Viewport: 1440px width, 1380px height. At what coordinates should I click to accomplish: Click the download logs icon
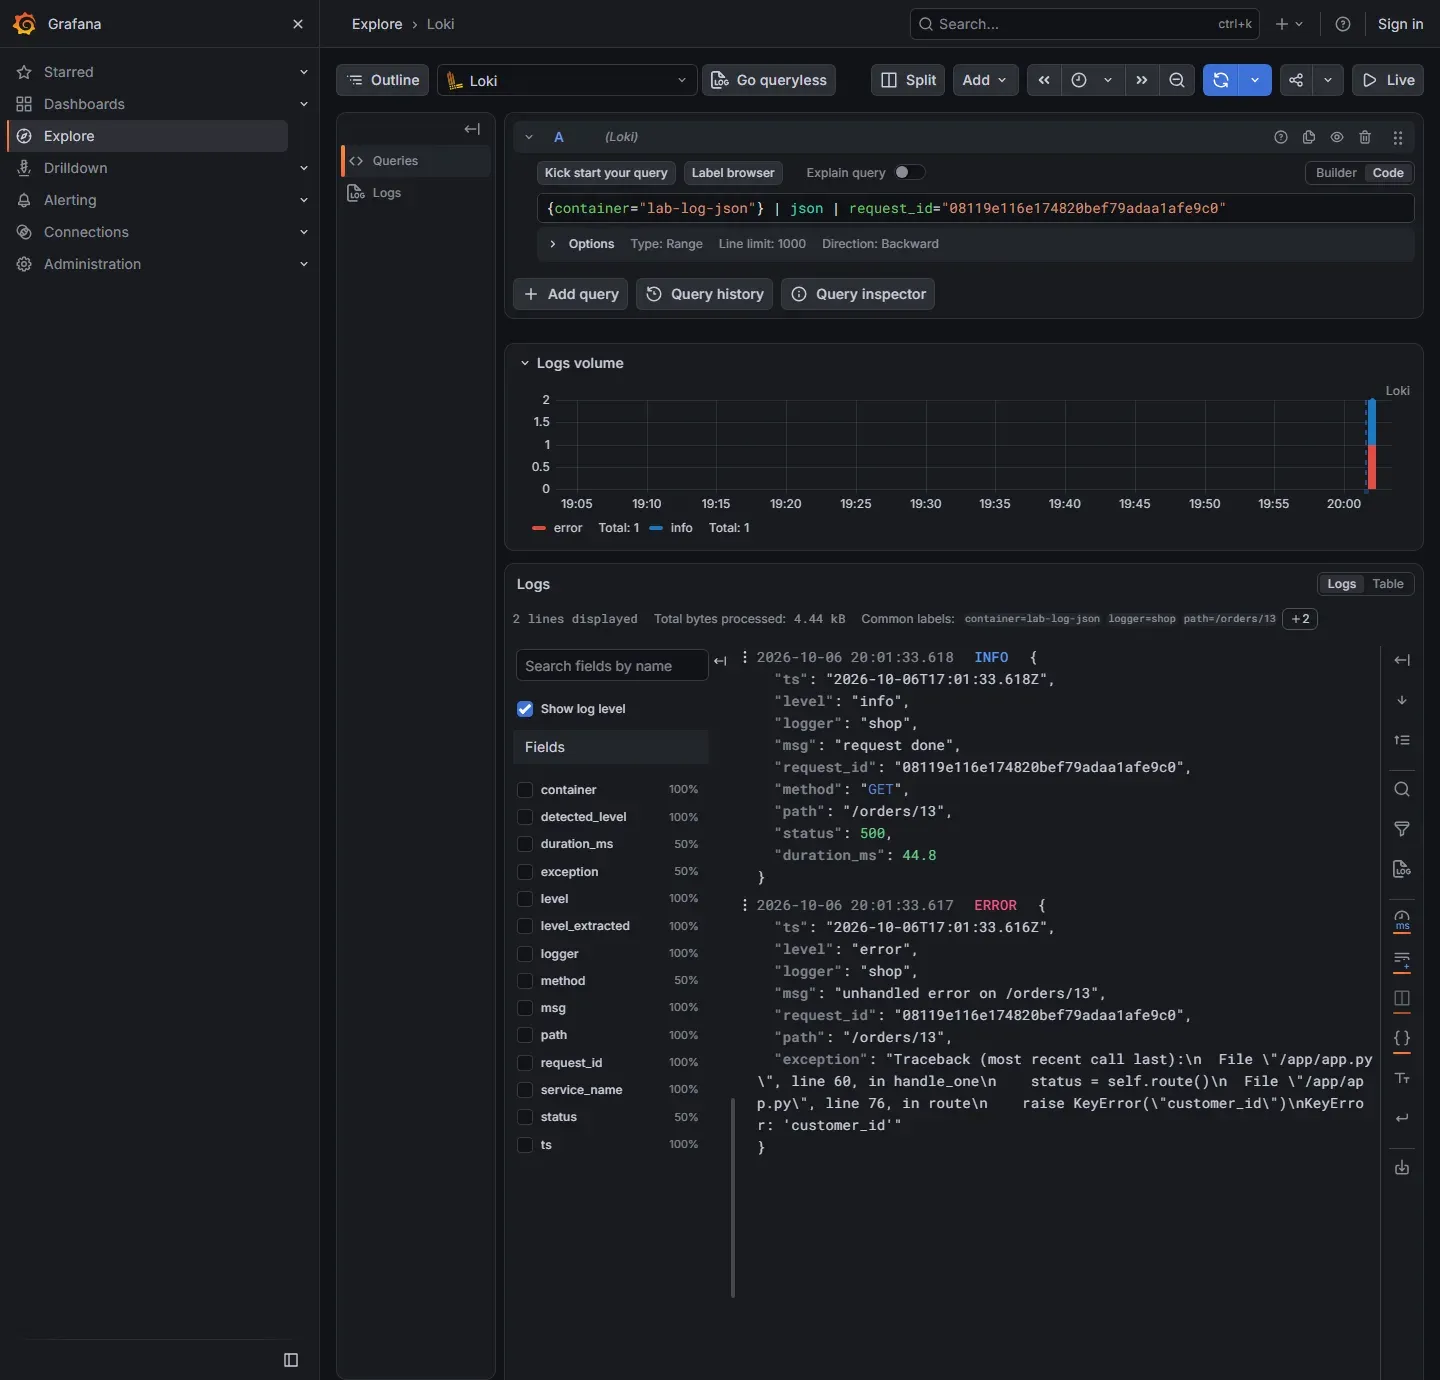1402,1167
